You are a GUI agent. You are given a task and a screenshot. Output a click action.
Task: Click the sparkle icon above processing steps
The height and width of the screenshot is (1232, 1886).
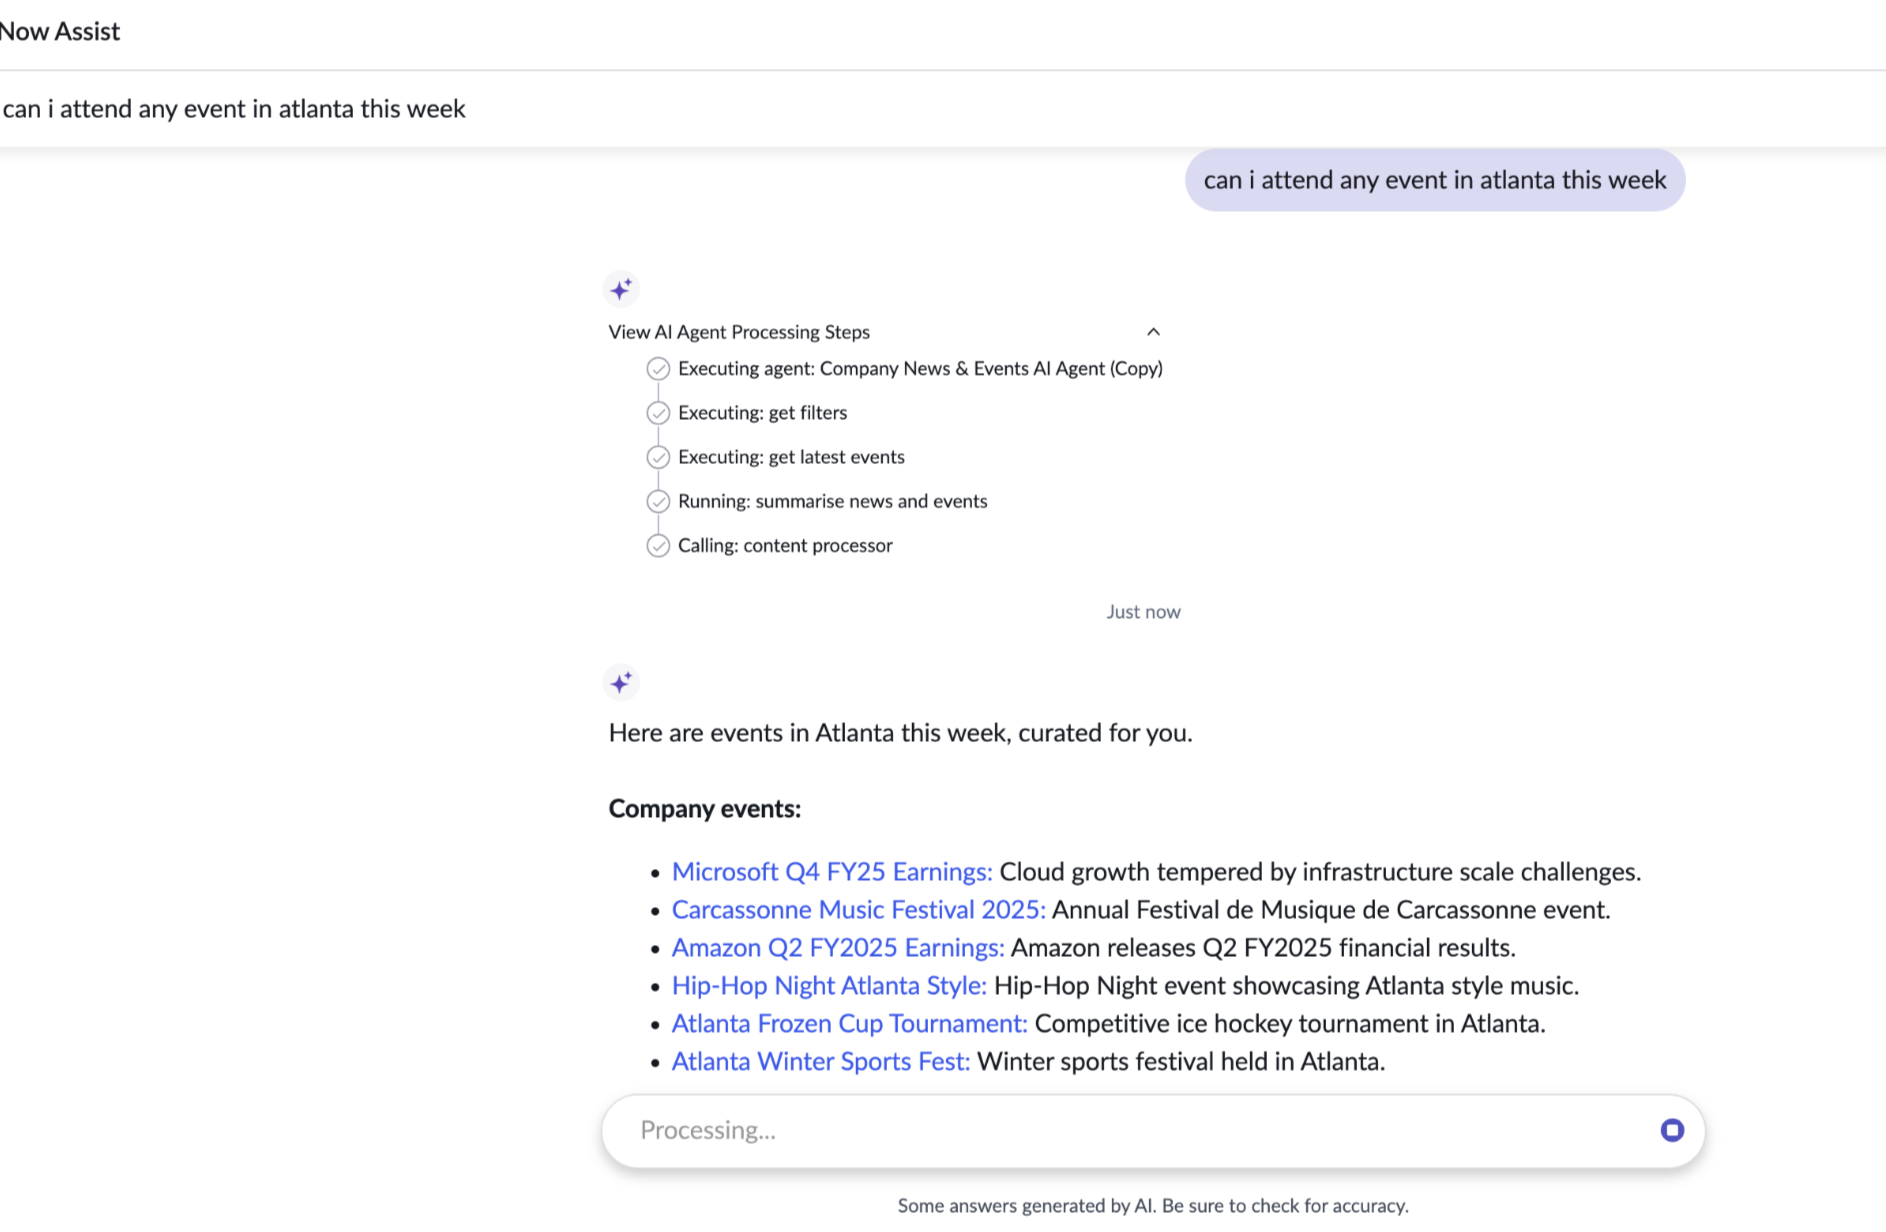click(x=621, y=289)
